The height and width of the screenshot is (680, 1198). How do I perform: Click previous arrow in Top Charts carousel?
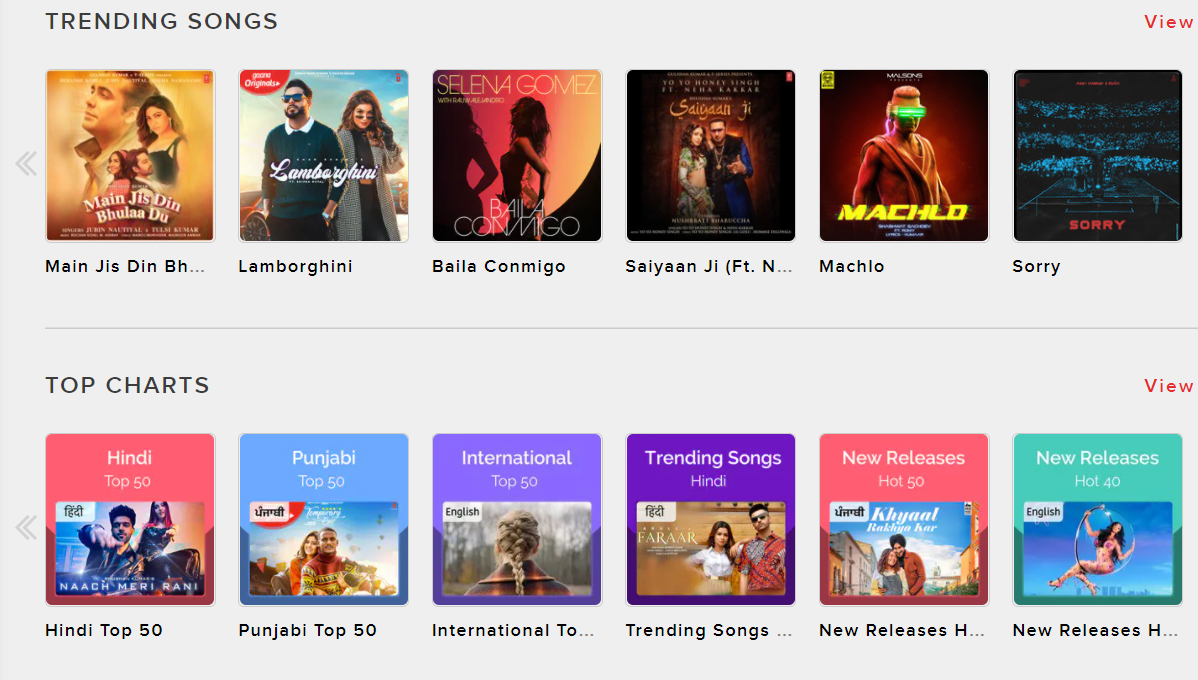(x=26, y=527)
